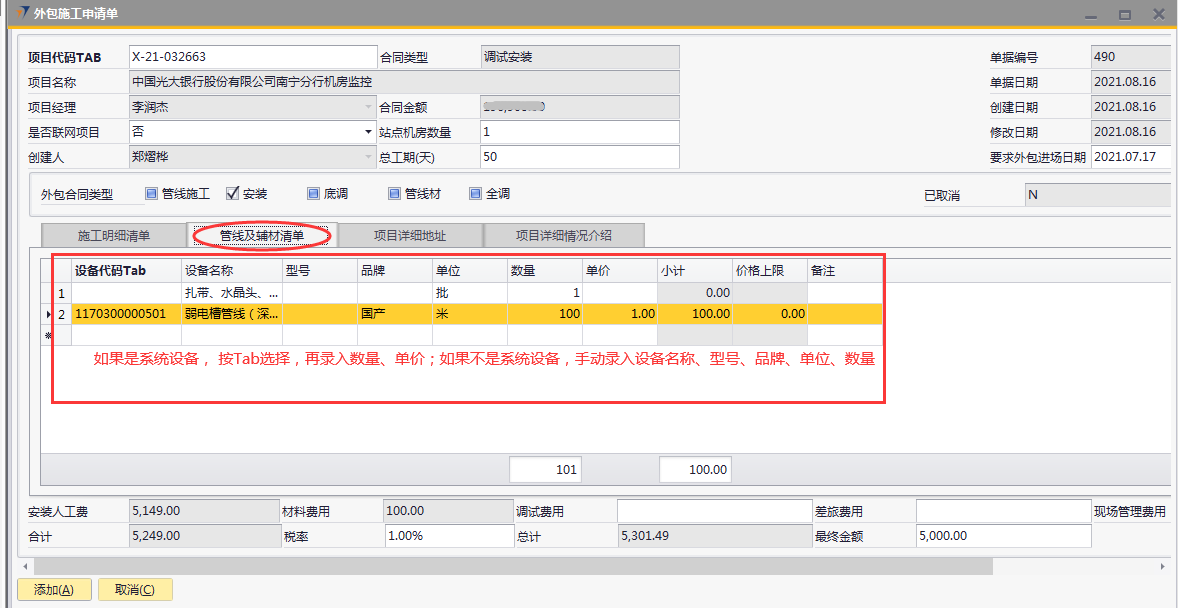Click the 项目代码TAB input field

[x=252, y=57]
